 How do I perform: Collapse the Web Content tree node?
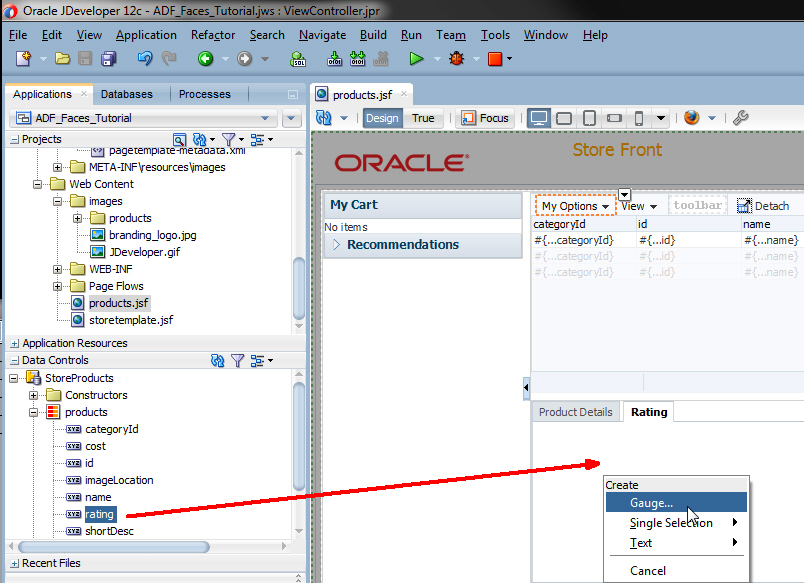click(x=37, y=184)
